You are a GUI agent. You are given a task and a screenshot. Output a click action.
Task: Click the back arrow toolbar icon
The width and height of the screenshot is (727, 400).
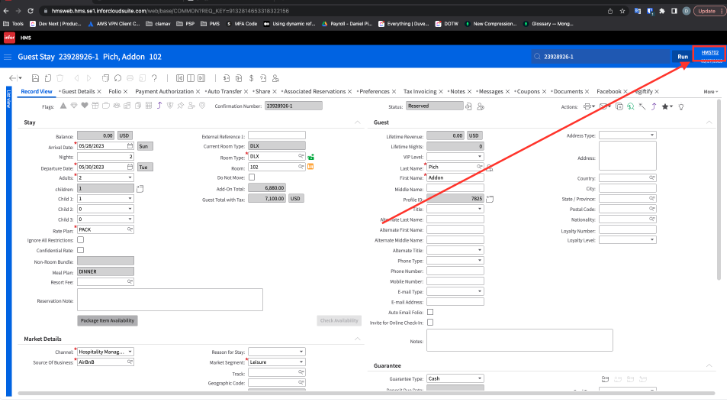click(x=13, y=78)
